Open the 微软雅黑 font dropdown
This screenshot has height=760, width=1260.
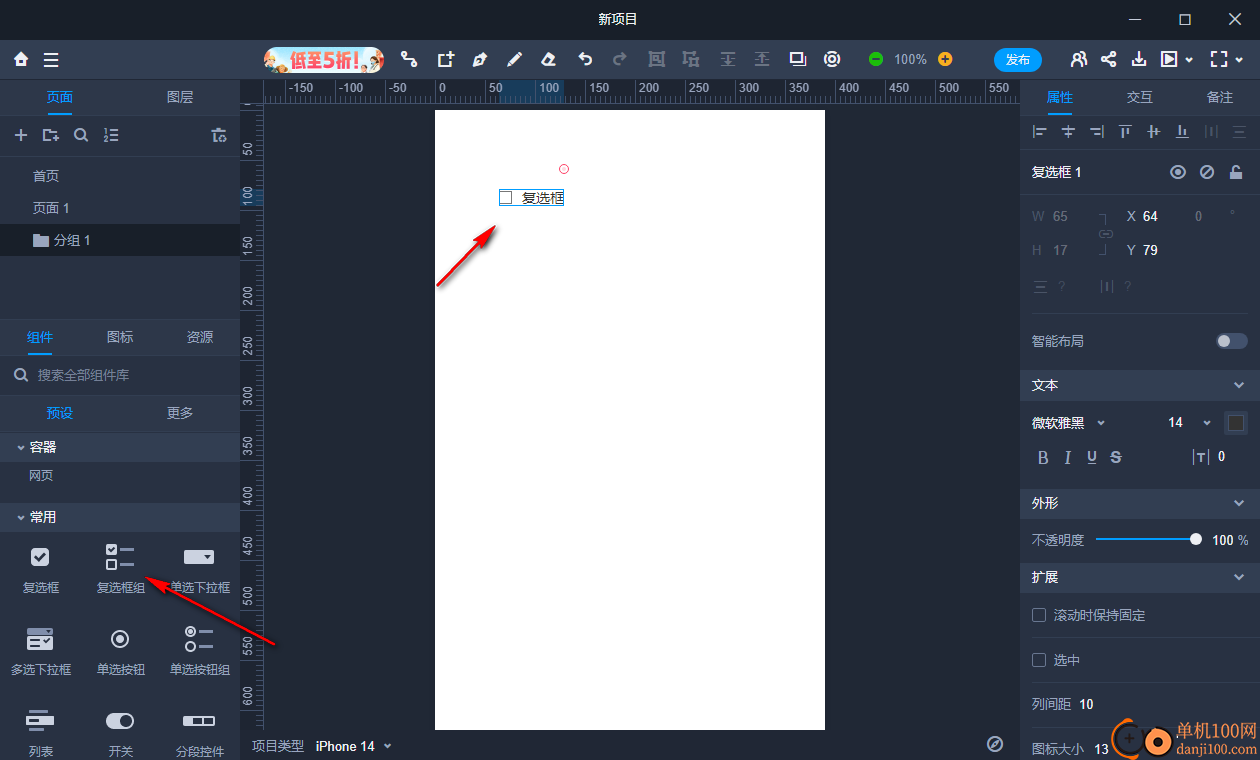pos(1068,423)
